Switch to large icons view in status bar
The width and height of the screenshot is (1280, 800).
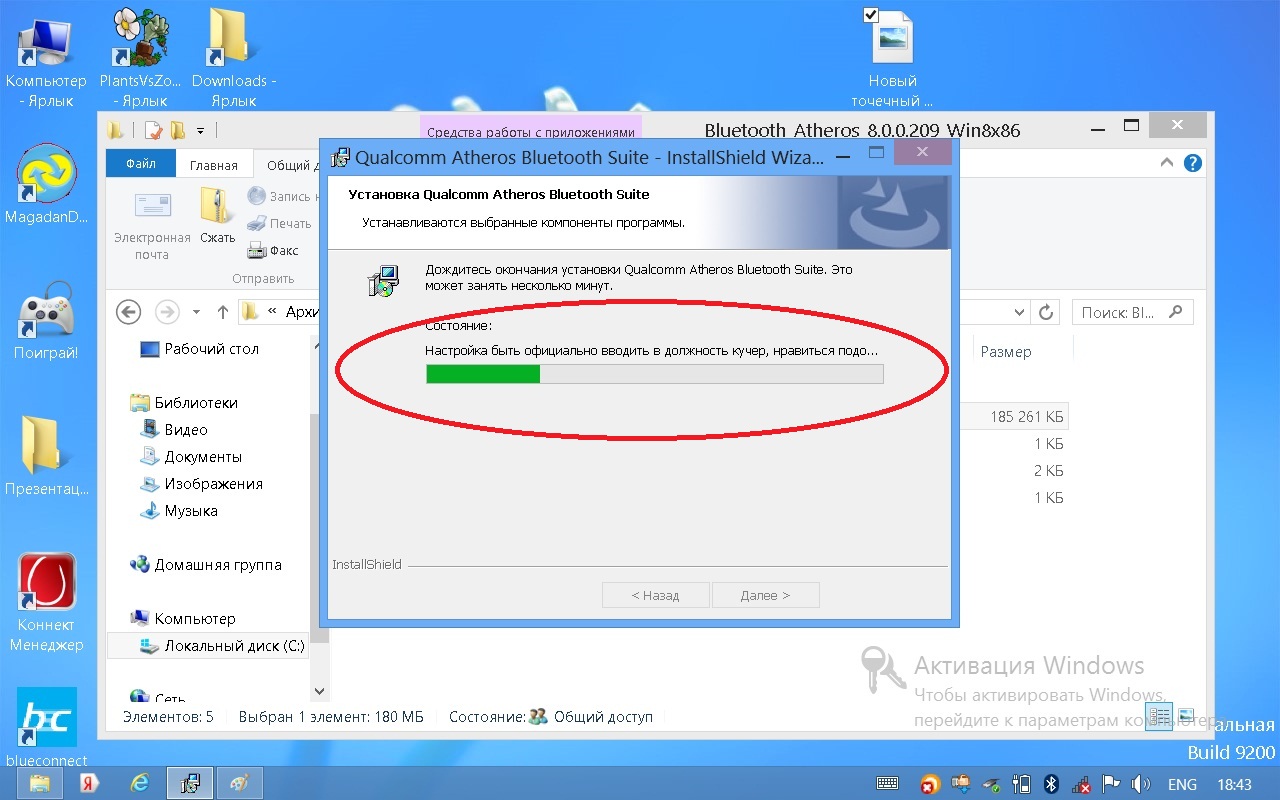[1186, 716]
